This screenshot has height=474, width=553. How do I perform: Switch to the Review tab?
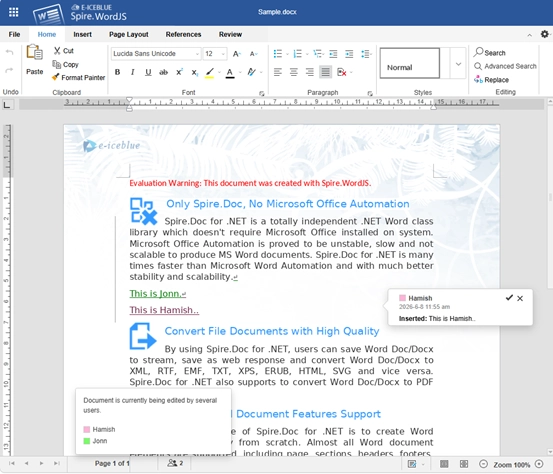(230, 35)
